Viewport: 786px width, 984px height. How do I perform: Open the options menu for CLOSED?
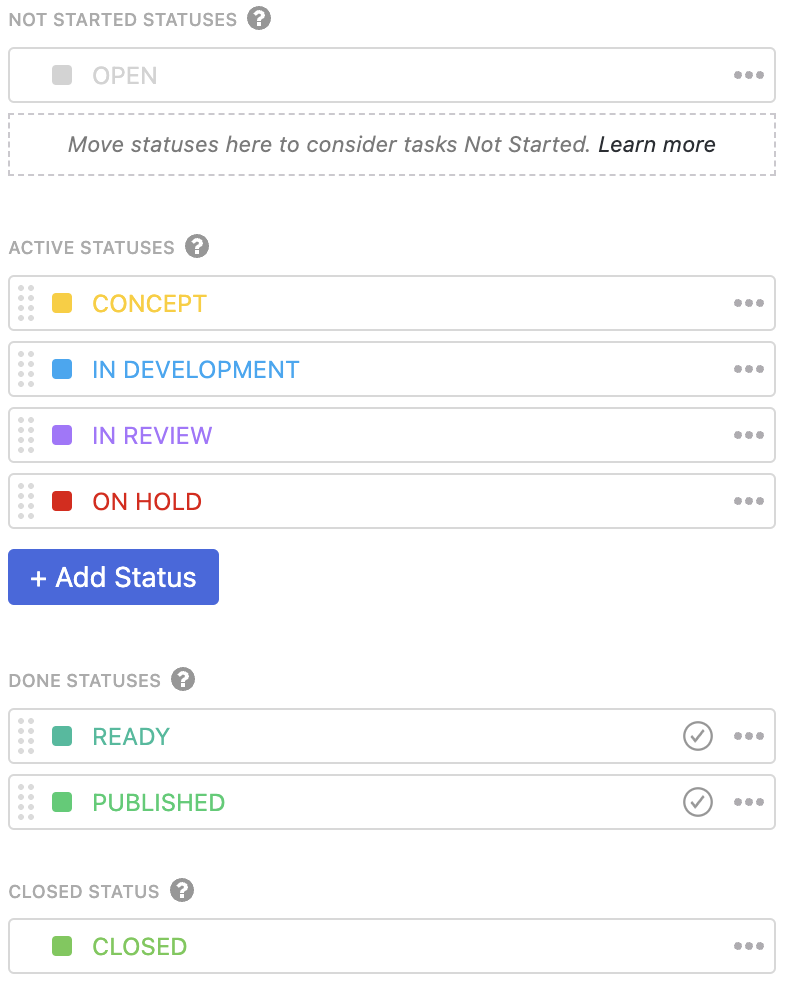[x=748, y=945]
